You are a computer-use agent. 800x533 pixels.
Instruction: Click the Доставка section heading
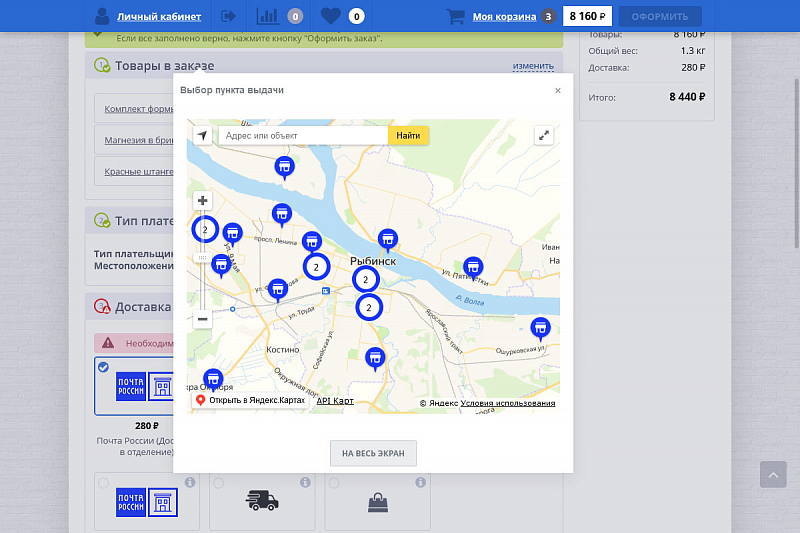point(143,307)
